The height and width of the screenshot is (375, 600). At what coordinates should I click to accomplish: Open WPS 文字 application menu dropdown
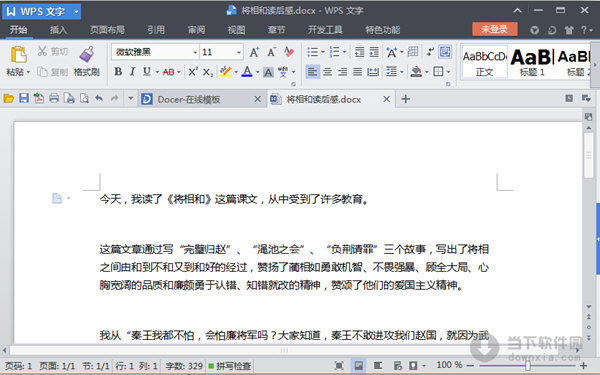click(x=76, y=12)
